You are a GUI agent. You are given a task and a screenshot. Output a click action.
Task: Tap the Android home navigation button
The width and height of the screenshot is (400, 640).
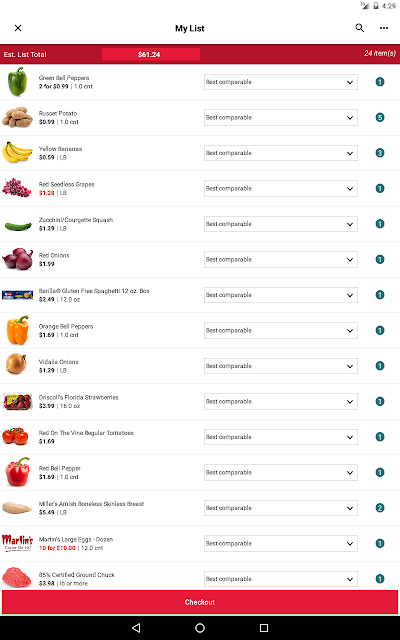tap(200, 628)
